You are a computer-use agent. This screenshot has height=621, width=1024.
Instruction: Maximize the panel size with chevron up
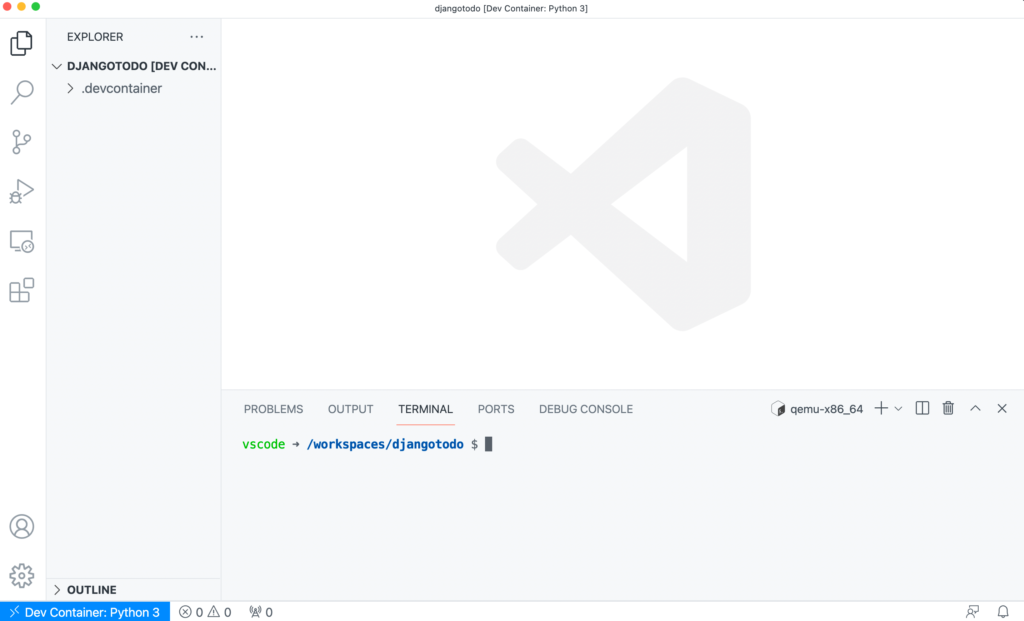tap(975, 408)
